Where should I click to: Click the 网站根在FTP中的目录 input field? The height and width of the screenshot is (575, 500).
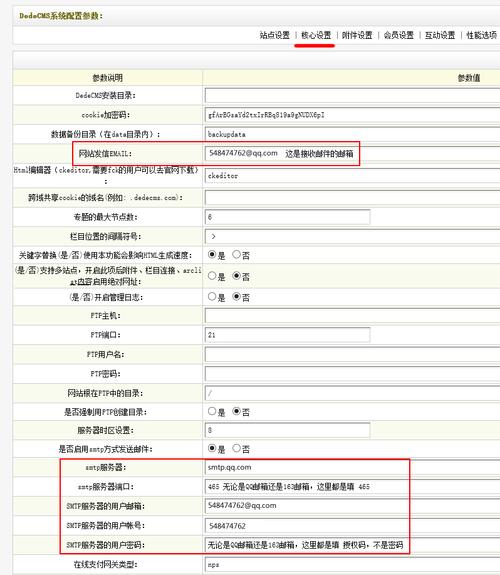coord(352,393)
